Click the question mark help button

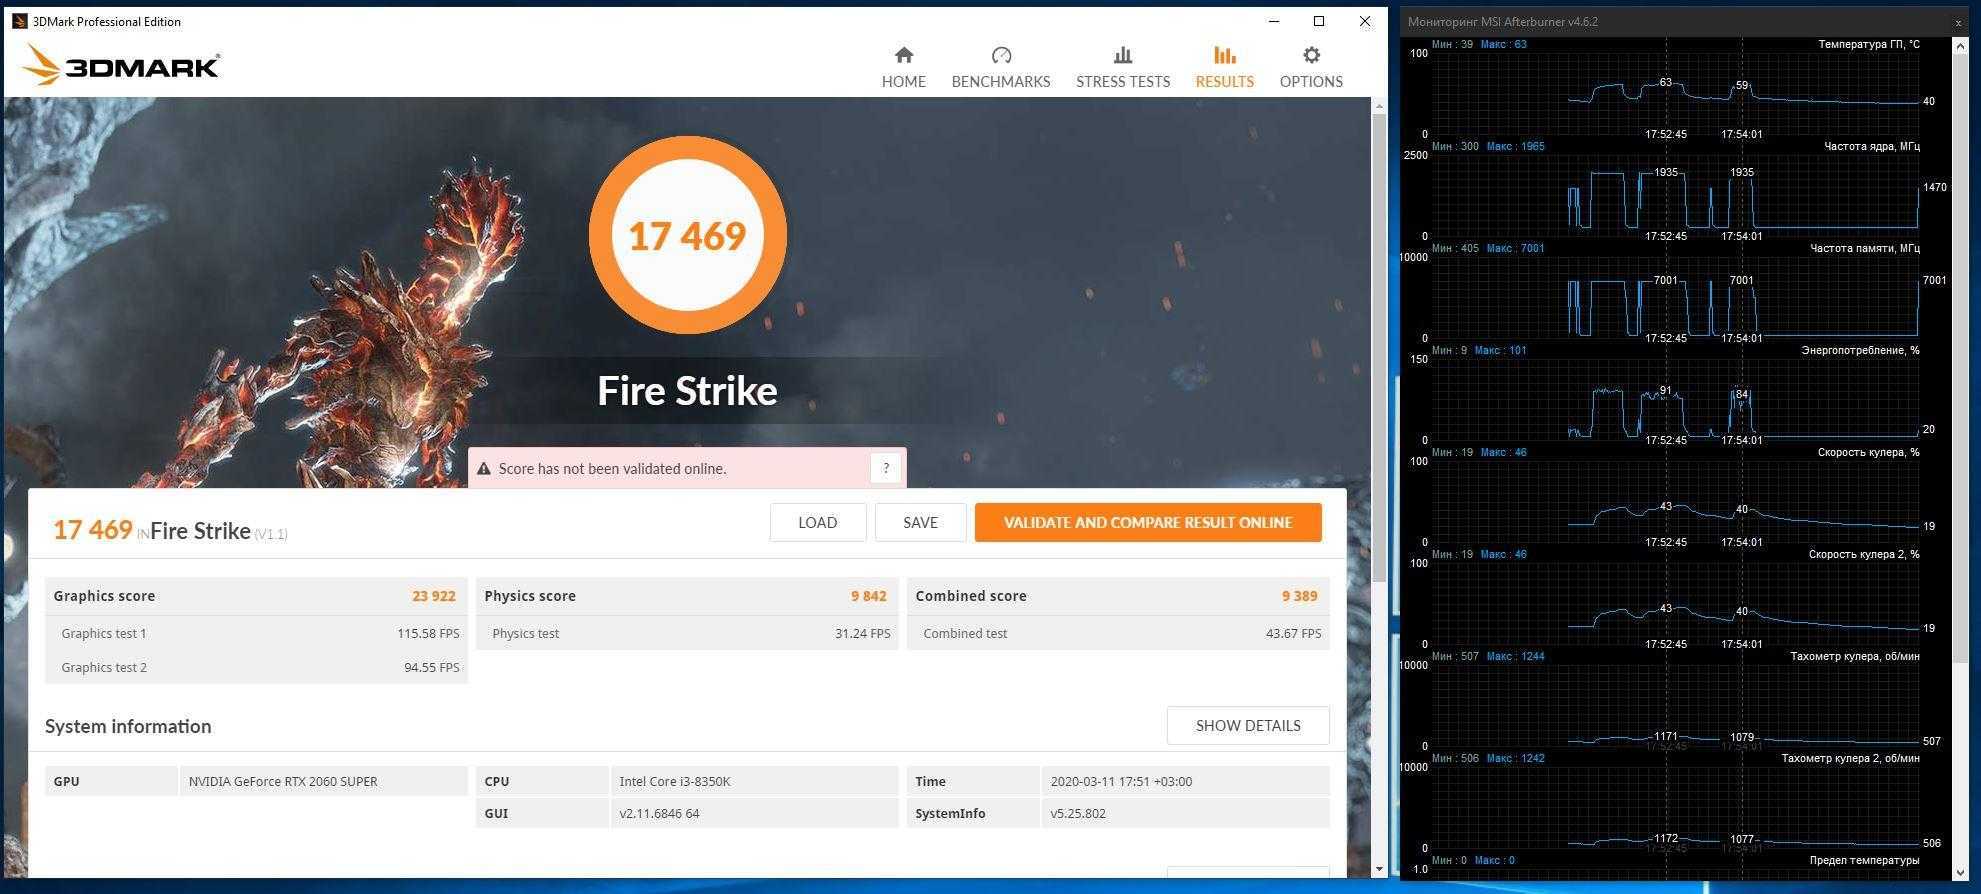click(x=885, y=468)
